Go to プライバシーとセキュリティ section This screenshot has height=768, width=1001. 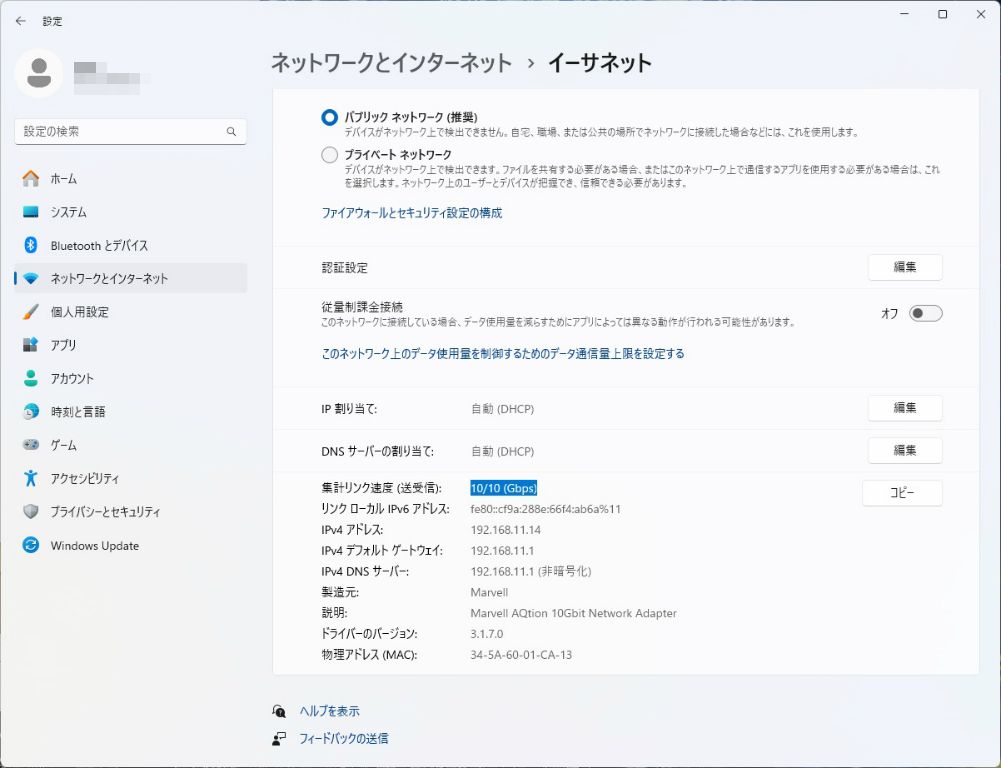click(x=105, y=512)
